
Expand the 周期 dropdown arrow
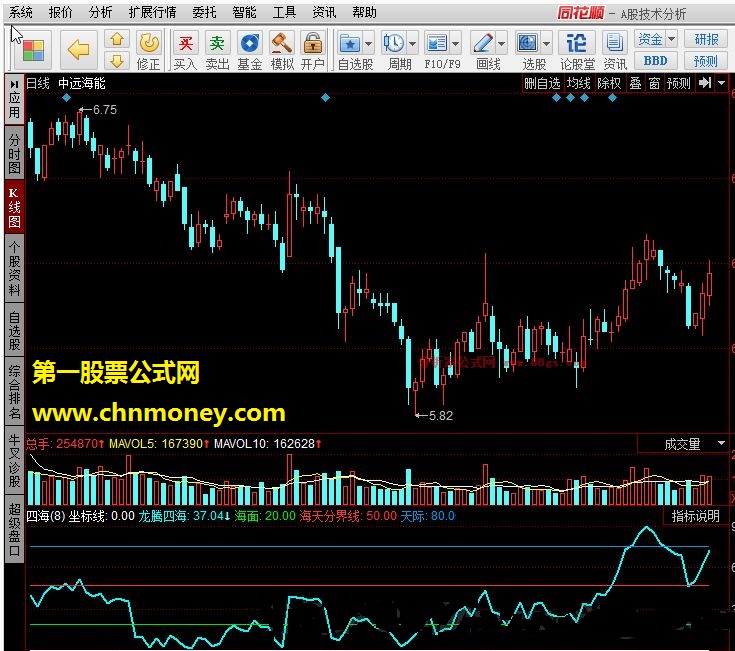412,44
